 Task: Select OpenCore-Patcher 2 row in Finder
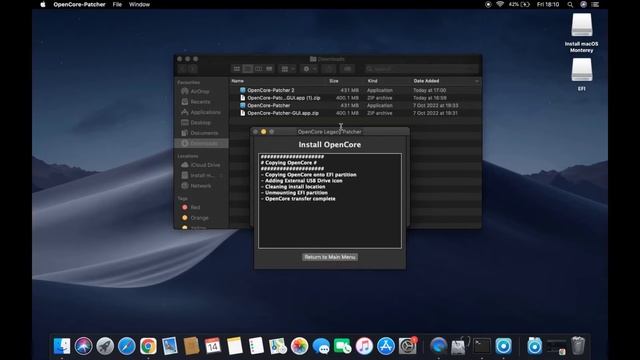tap(355, 90)
